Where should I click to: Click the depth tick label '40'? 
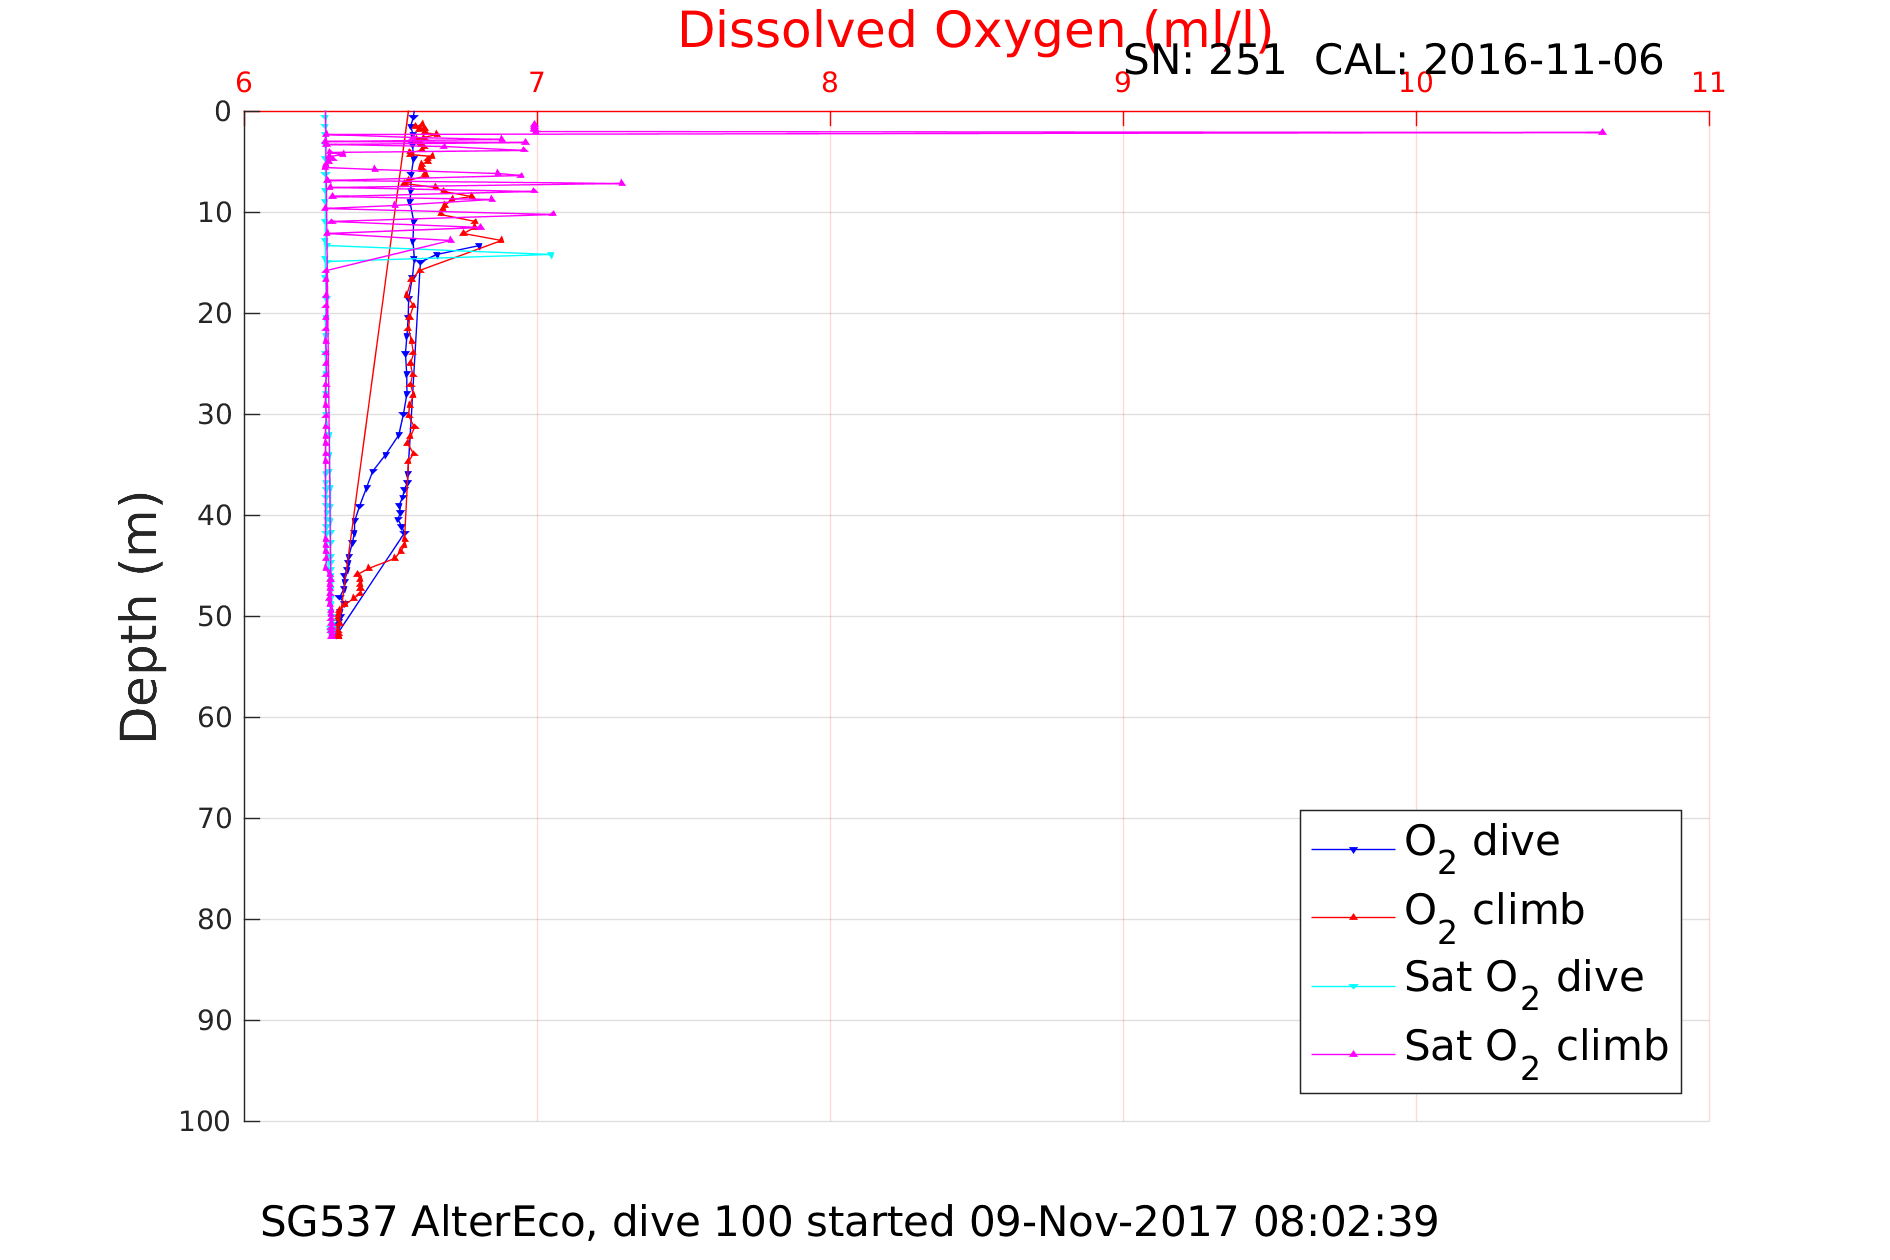215,516
